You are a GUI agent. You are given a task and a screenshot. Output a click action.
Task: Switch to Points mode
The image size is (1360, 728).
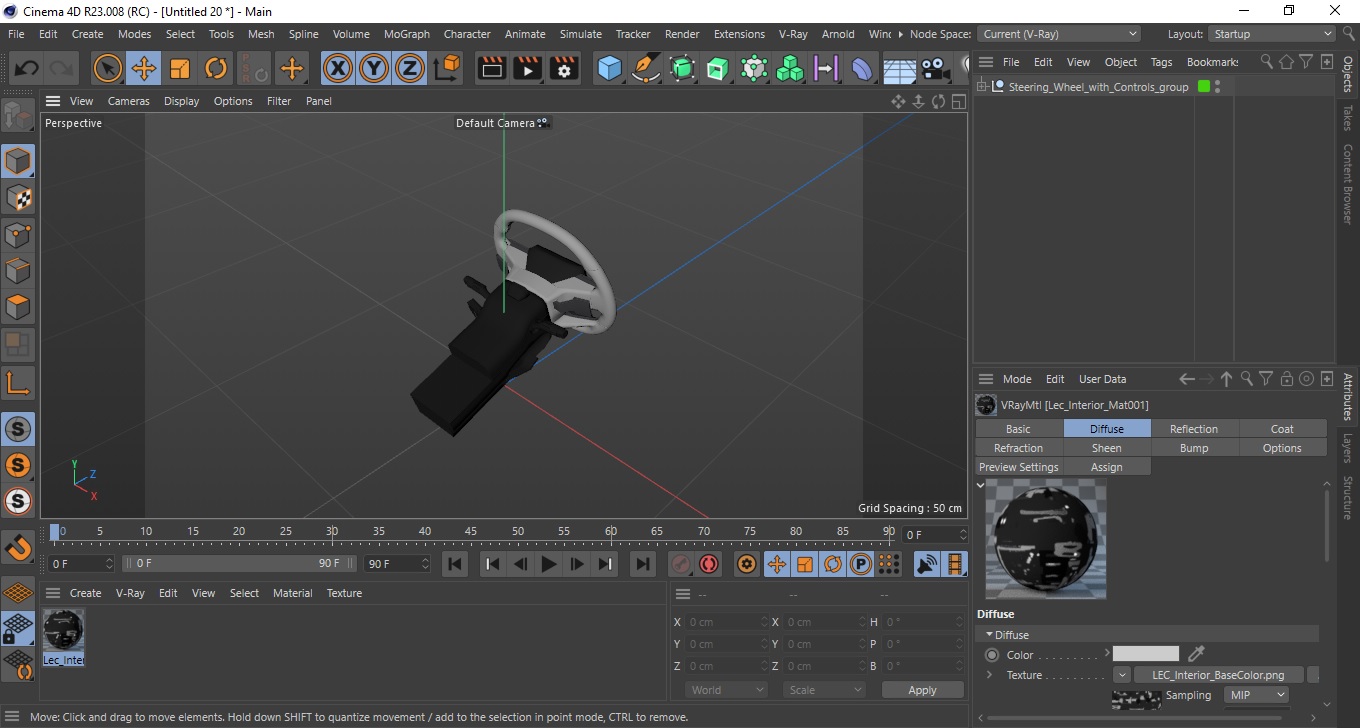18,235
